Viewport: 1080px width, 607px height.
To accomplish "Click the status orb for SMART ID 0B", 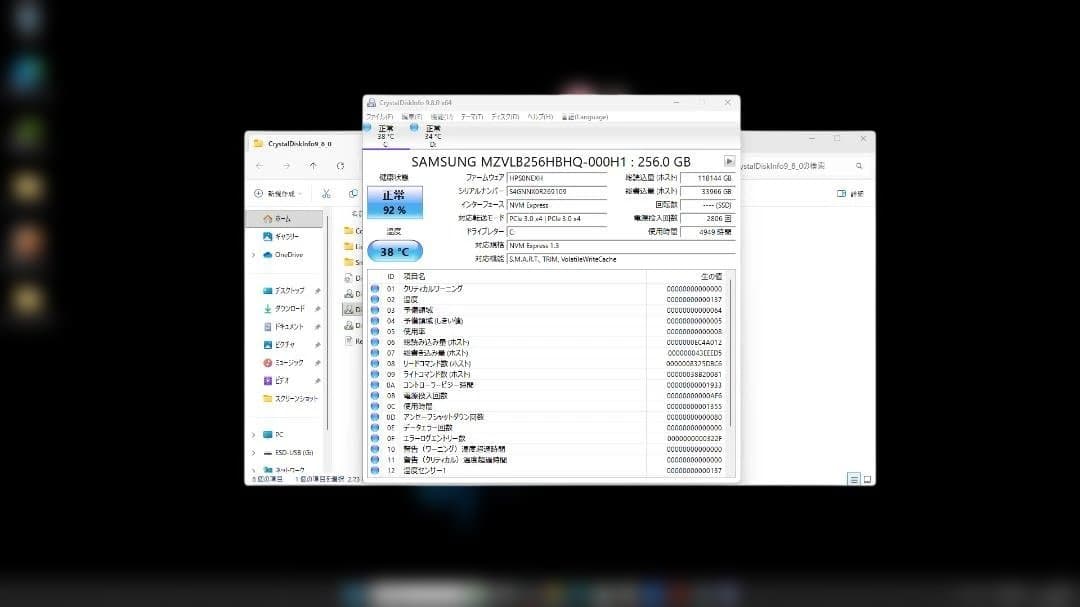I will pos(375,395).
